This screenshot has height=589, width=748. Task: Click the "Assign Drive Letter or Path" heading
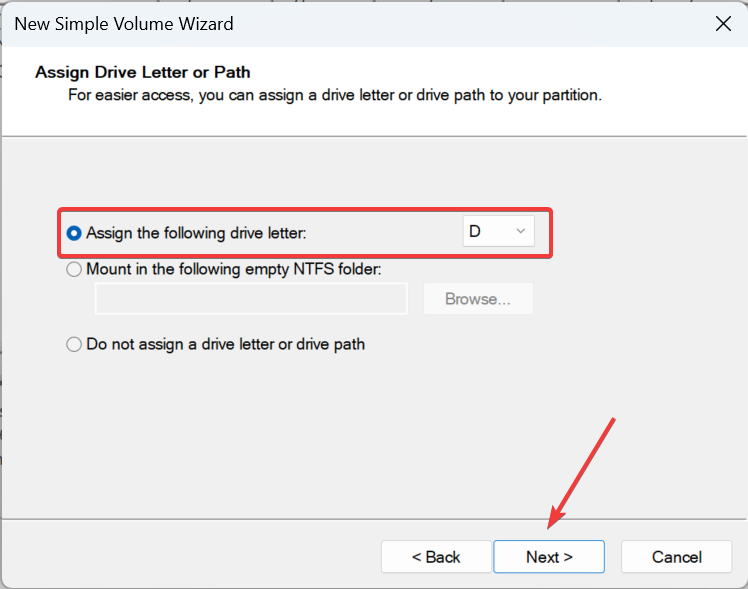tap(142, 72)
